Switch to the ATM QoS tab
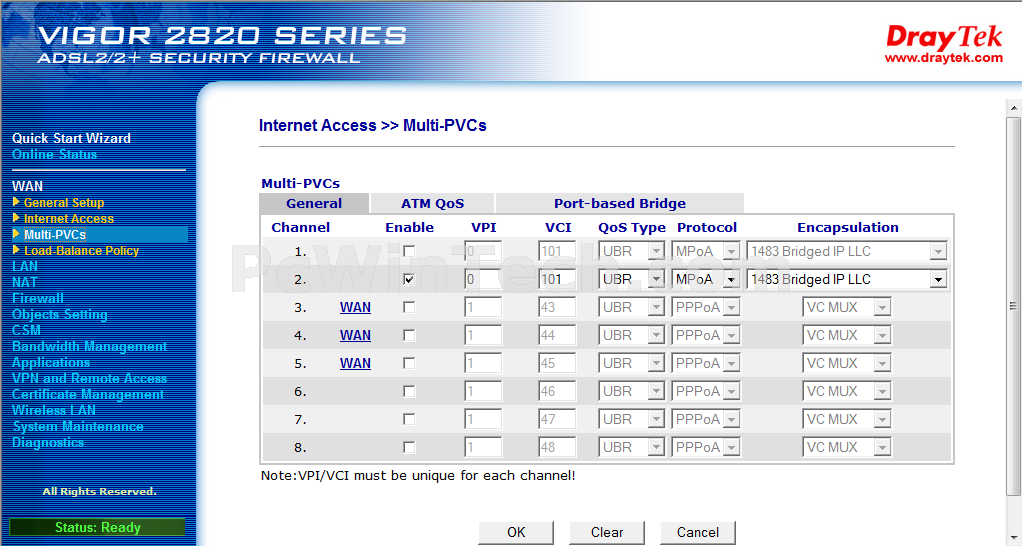Screen dimensions: 1022x546 pyautogui.click(x=432, y=203)
